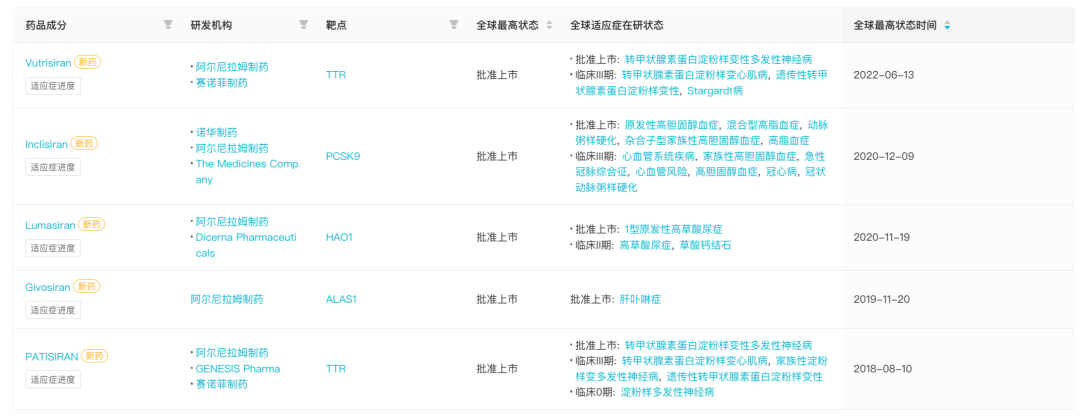Select PCSK9 target link
1080x417 pixels.
pos(343,156)
